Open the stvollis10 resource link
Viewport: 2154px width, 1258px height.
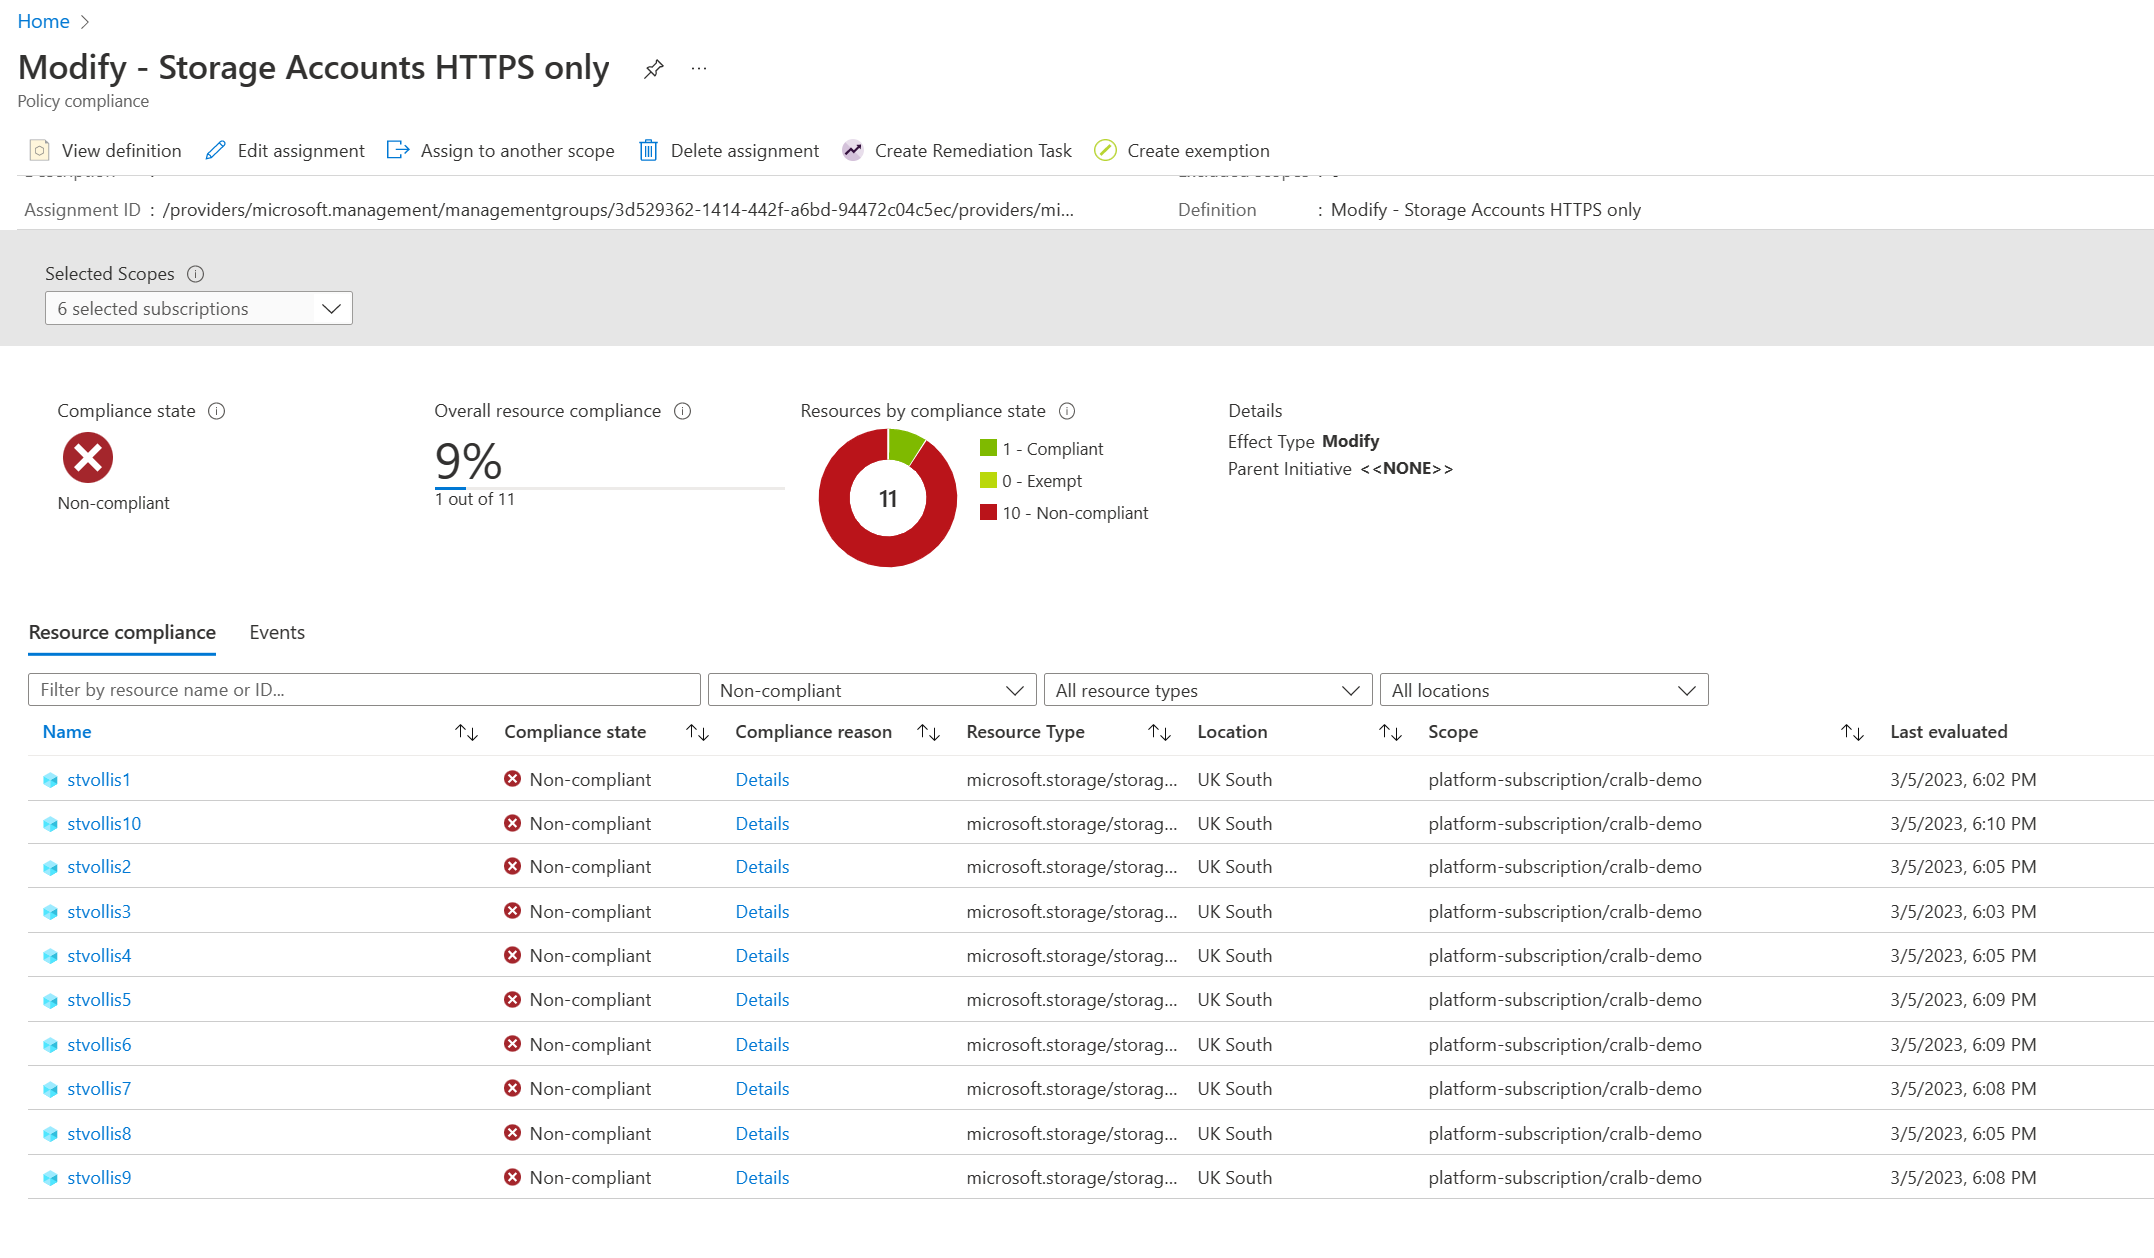tap(104, 824)
